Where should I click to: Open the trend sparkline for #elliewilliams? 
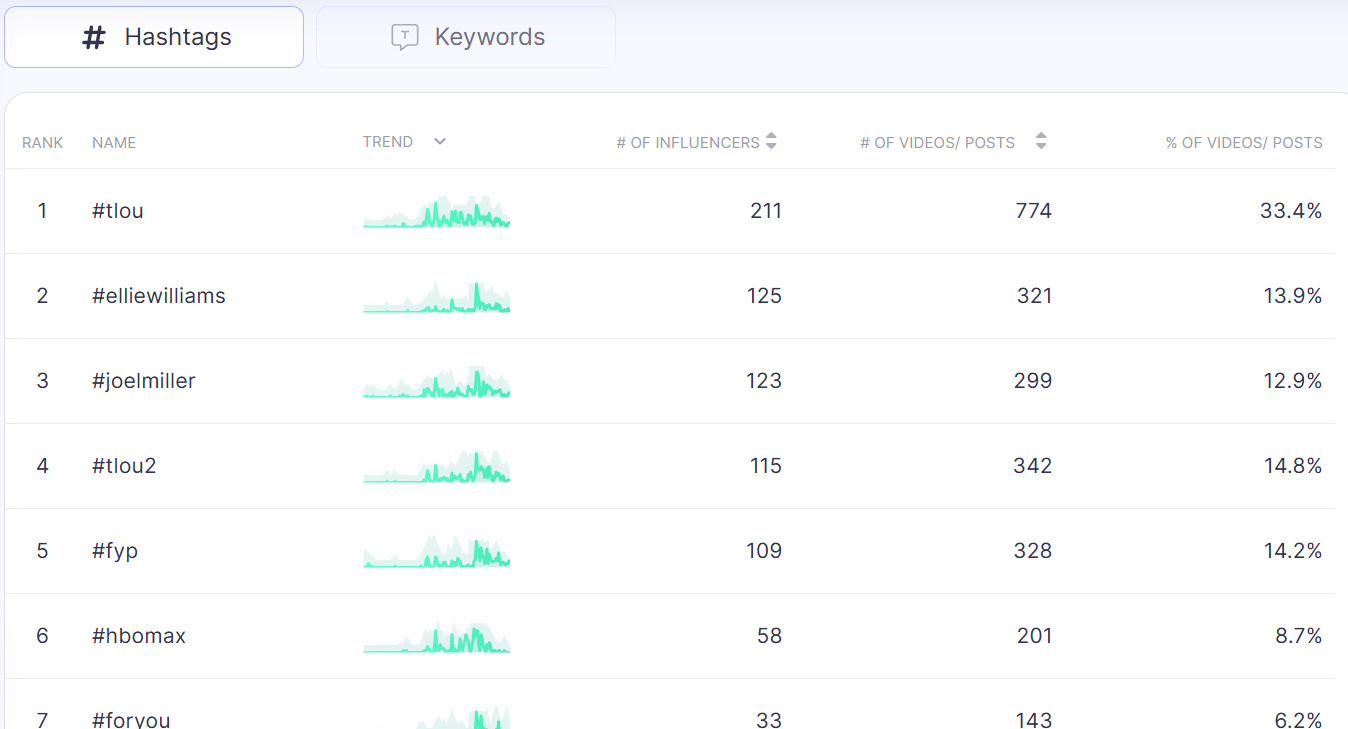pyautogui.click(x=437, y=296)
